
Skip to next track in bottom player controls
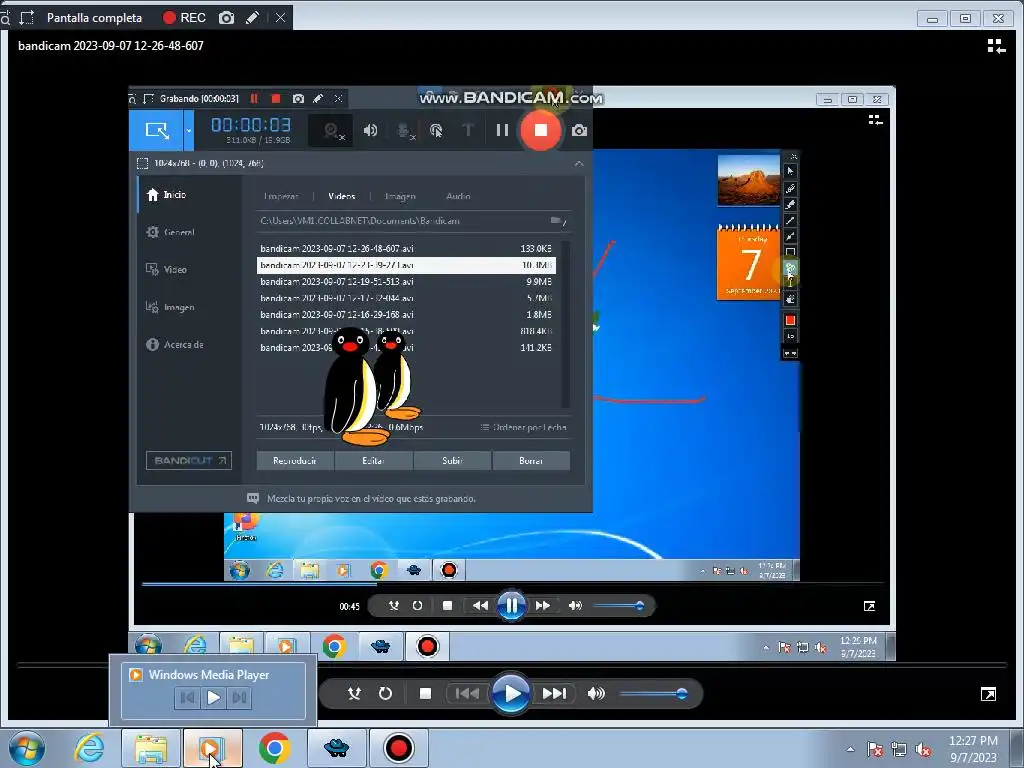[x=554, y=694]
